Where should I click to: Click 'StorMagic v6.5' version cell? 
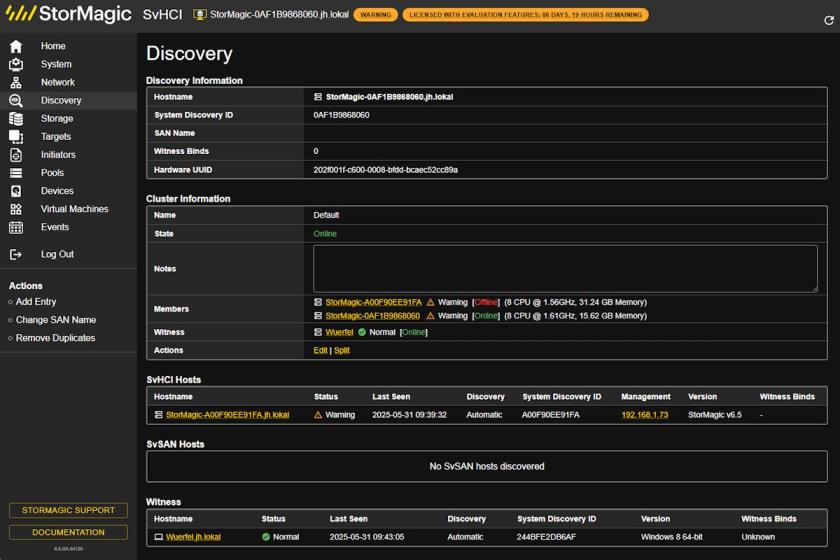point(715,415)
